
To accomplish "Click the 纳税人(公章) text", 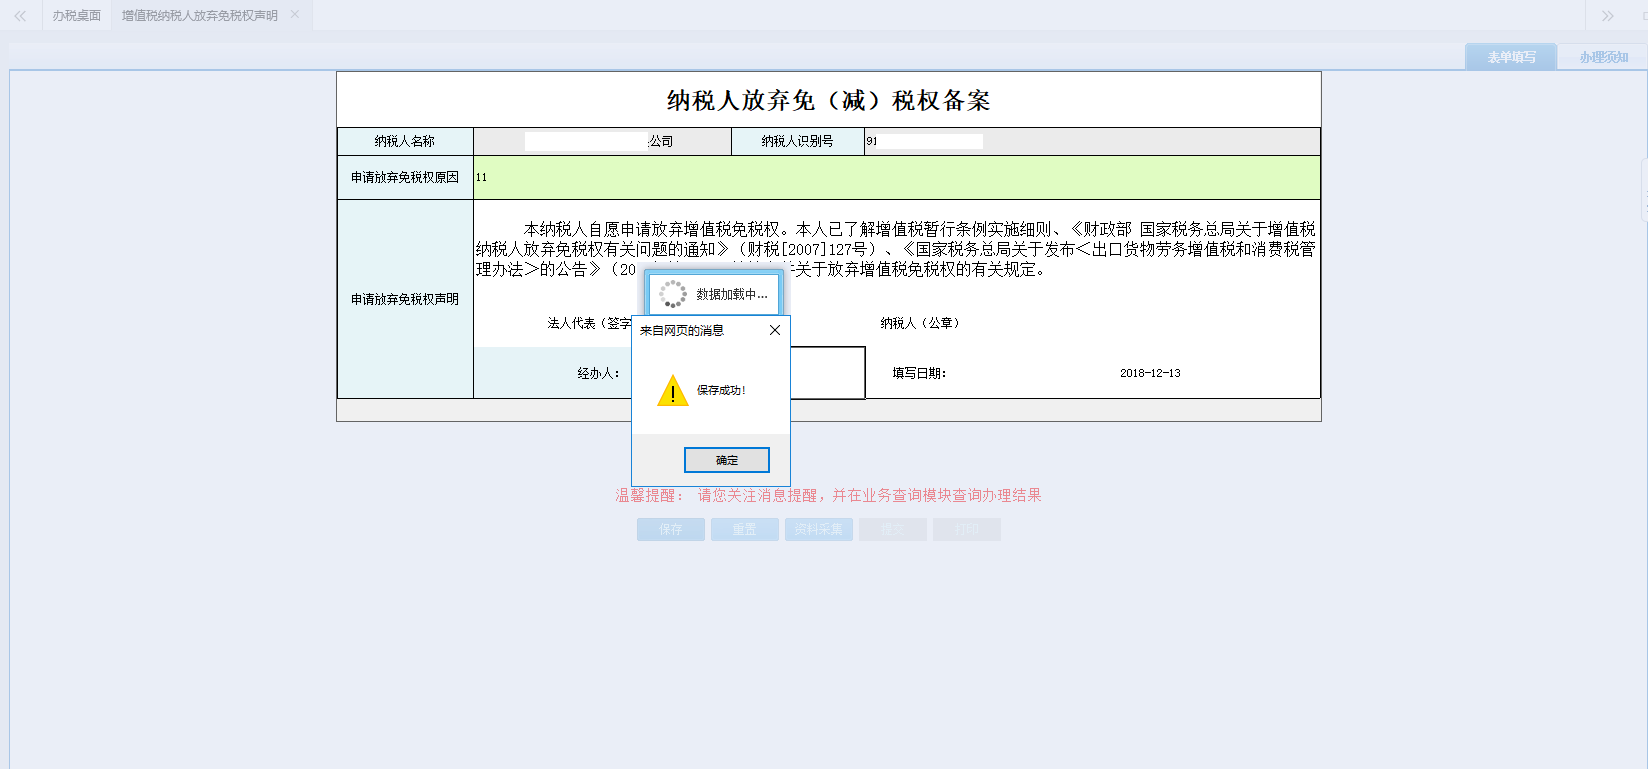I will click(920, 323).
